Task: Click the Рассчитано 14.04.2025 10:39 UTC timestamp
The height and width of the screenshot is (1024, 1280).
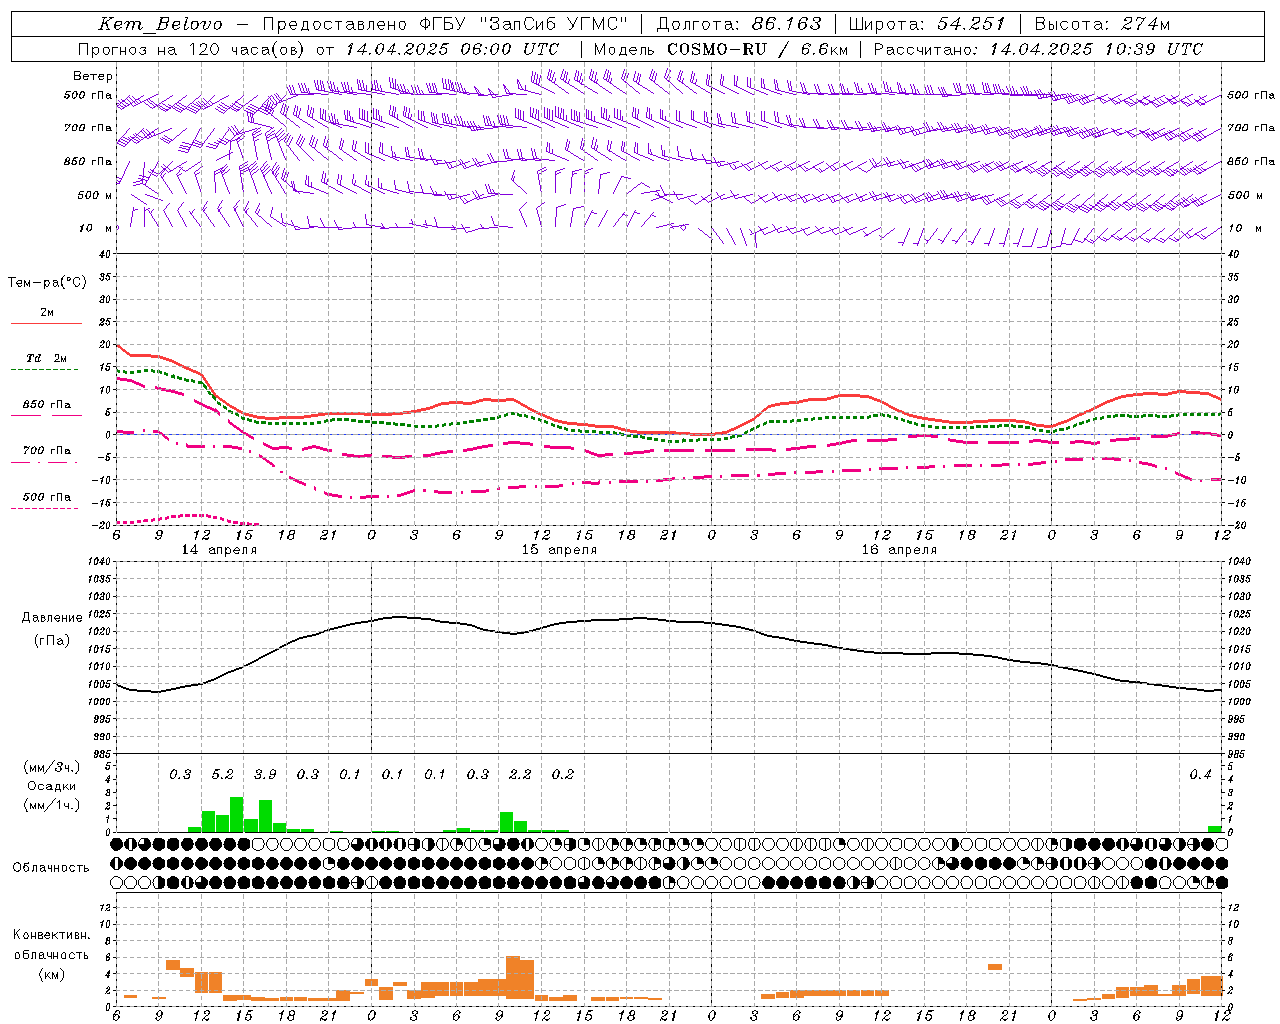Action: (1038, 49)
